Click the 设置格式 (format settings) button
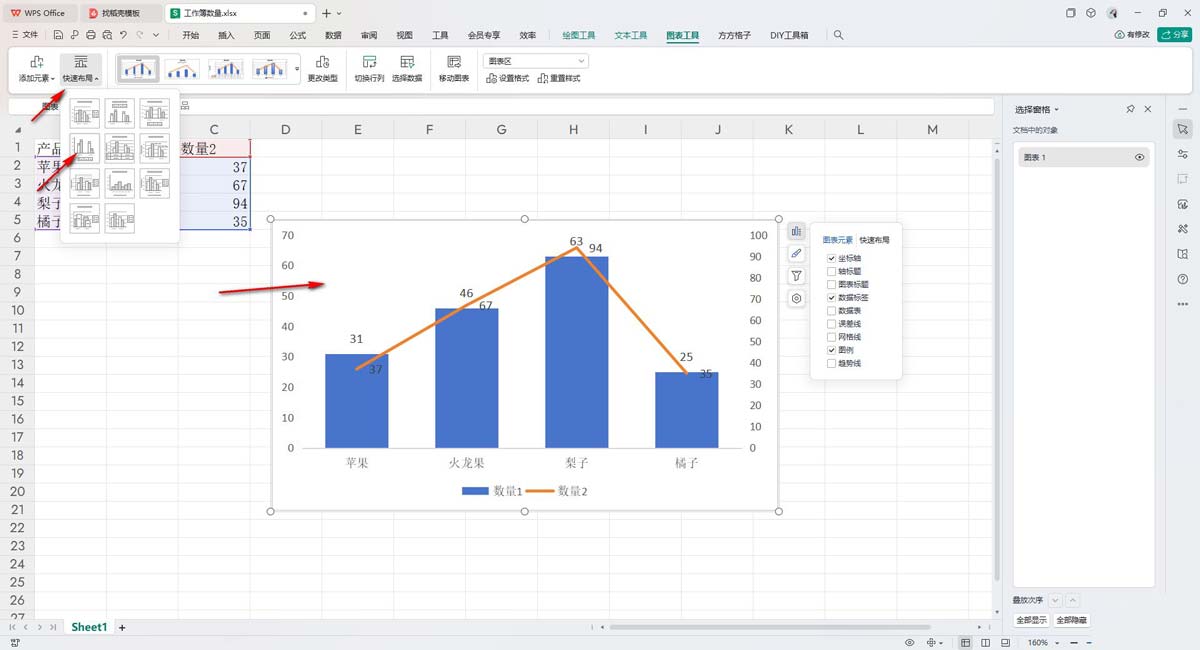 pyautogui.click(x=507, y=78)
